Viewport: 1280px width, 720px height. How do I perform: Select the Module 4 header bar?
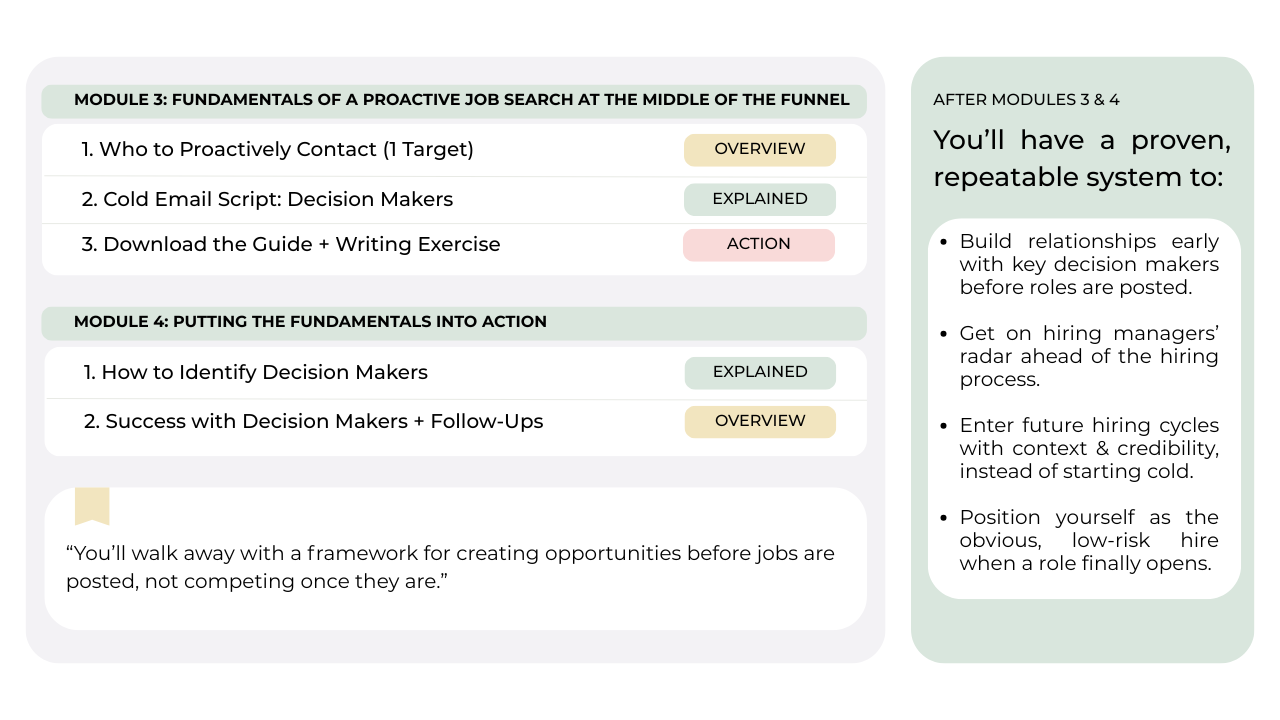[x=310, y=322]
